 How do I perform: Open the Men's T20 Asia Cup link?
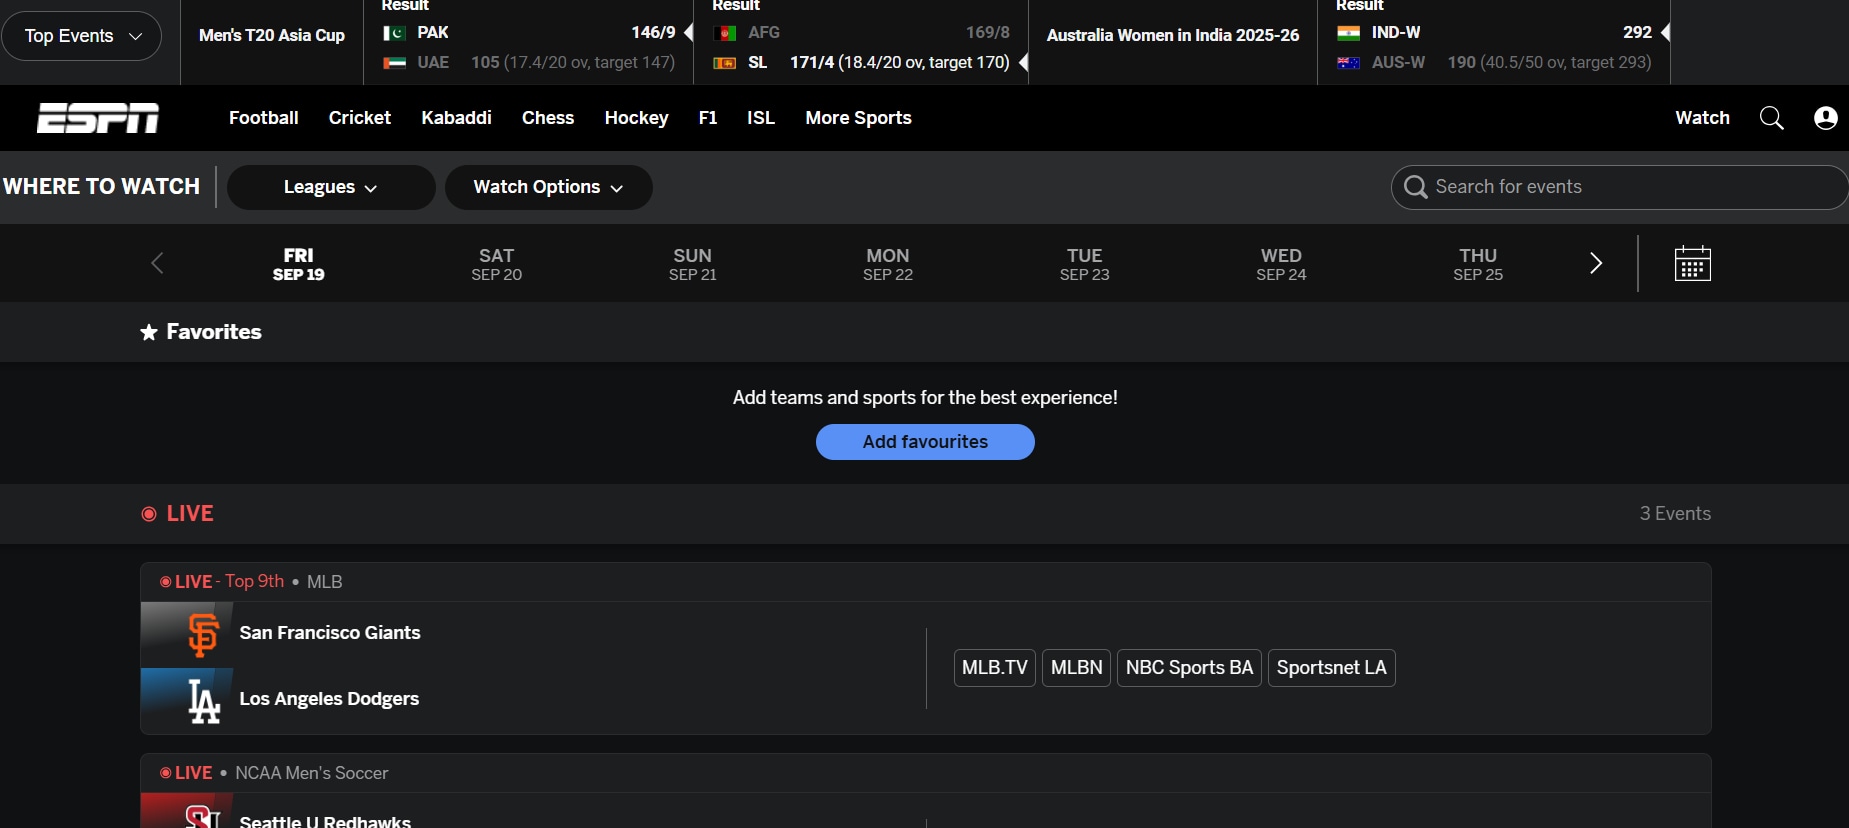coord(272,36)
